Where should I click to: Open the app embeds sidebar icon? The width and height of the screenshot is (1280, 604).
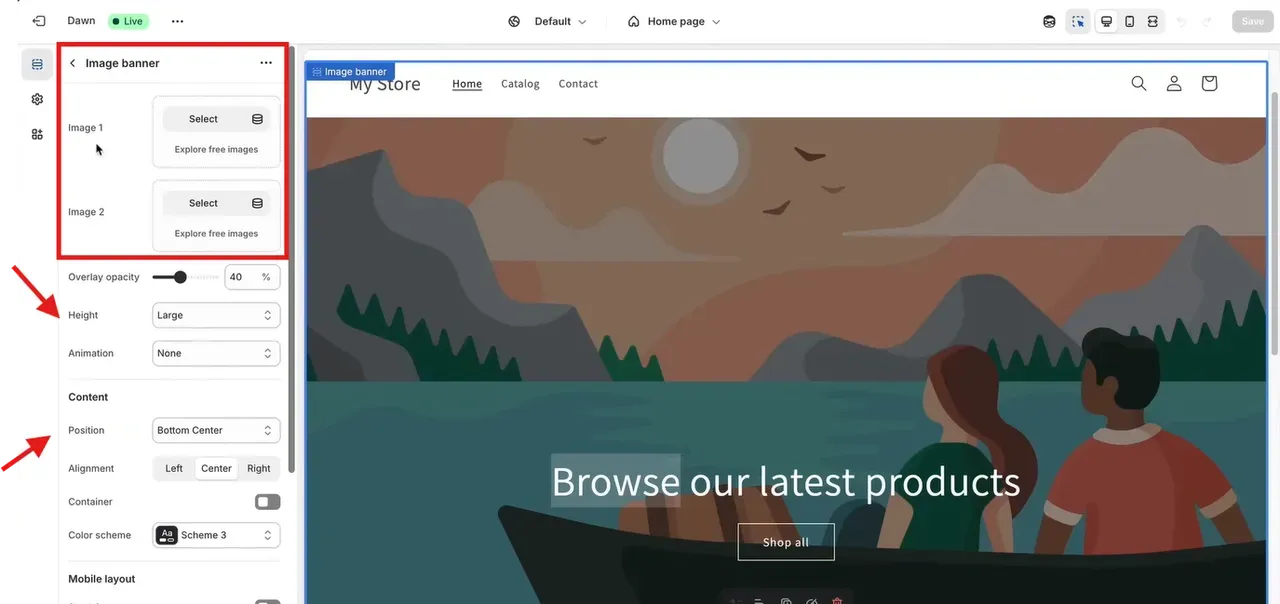tap(37, 134)
